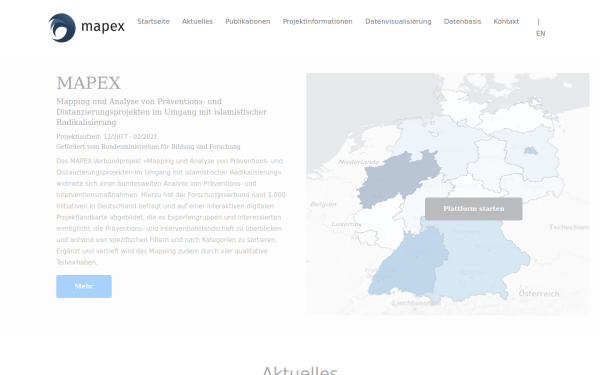Click the Liechtenstein label on the map
This screenshot has width=600, height=375.
point(416,303)
